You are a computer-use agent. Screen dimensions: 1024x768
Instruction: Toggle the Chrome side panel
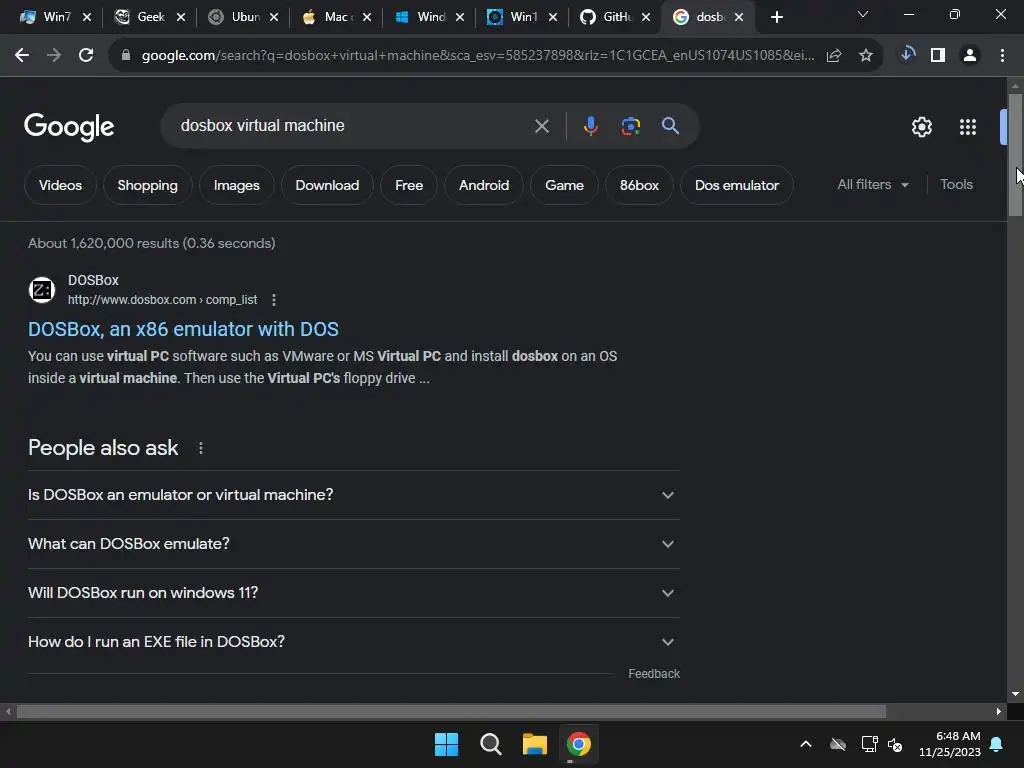[x=938, y=56]
